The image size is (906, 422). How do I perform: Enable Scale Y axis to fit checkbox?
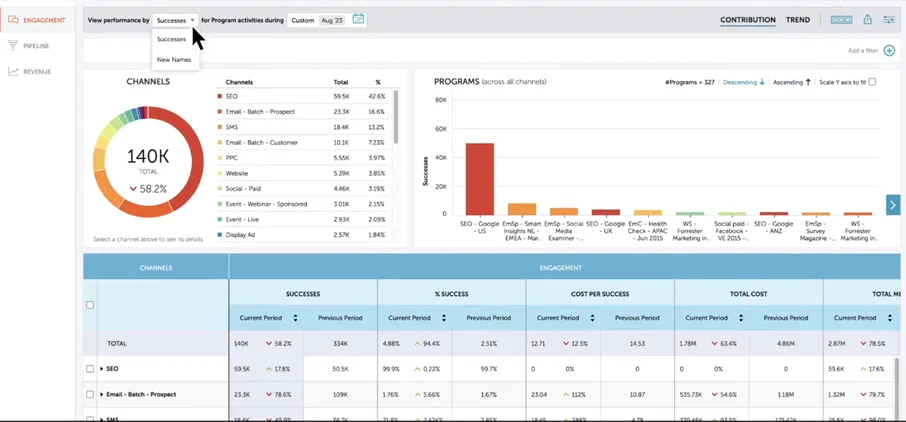[x=872, y=82]
